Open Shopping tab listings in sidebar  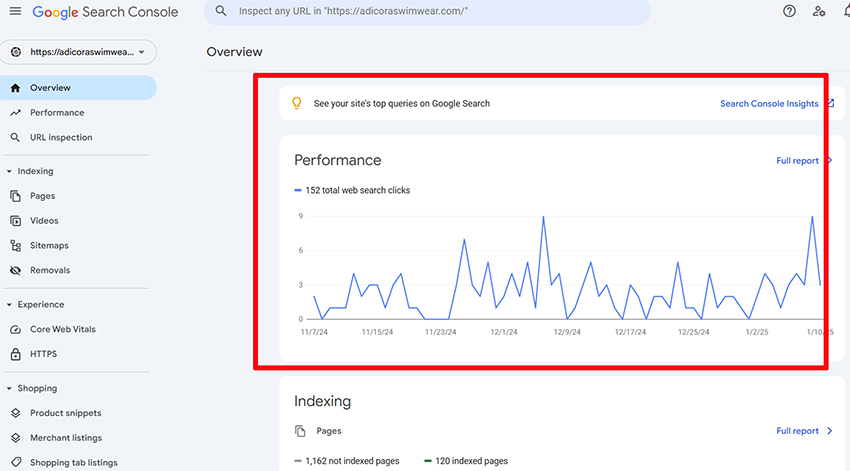click(x=74, y=463)
